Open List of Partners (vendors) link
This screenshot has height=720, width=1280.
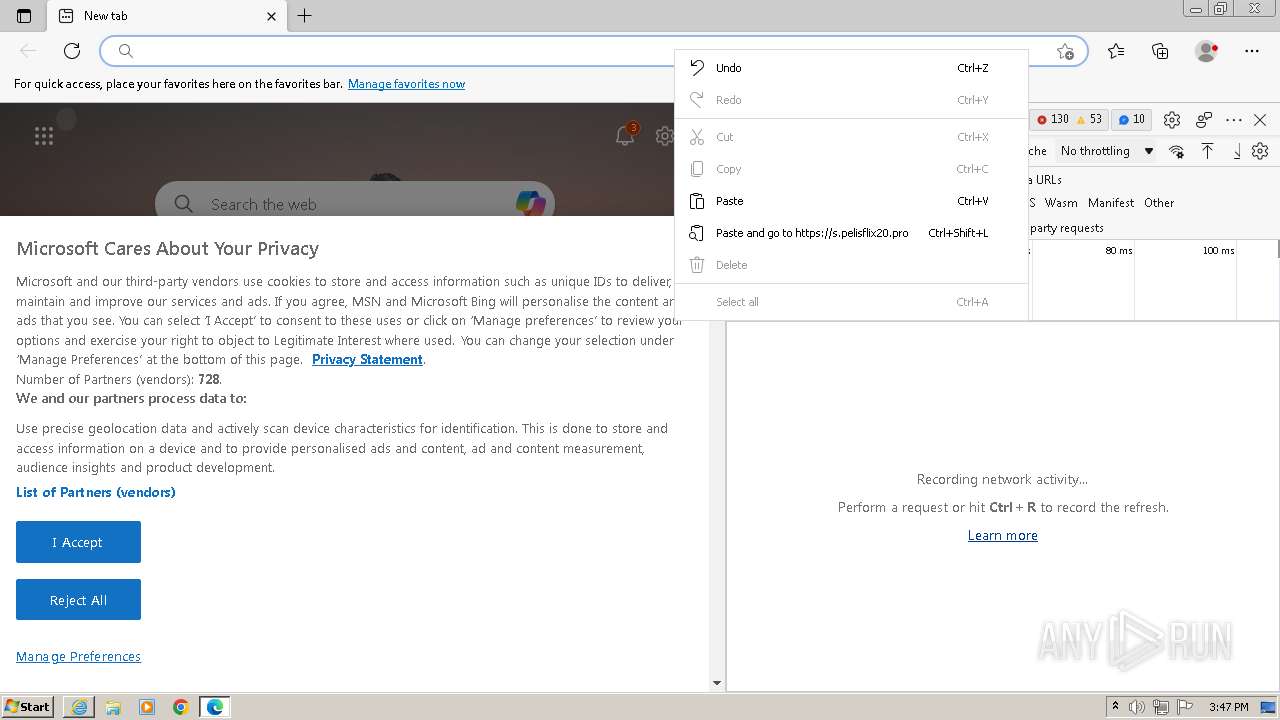tap(96, 492)
